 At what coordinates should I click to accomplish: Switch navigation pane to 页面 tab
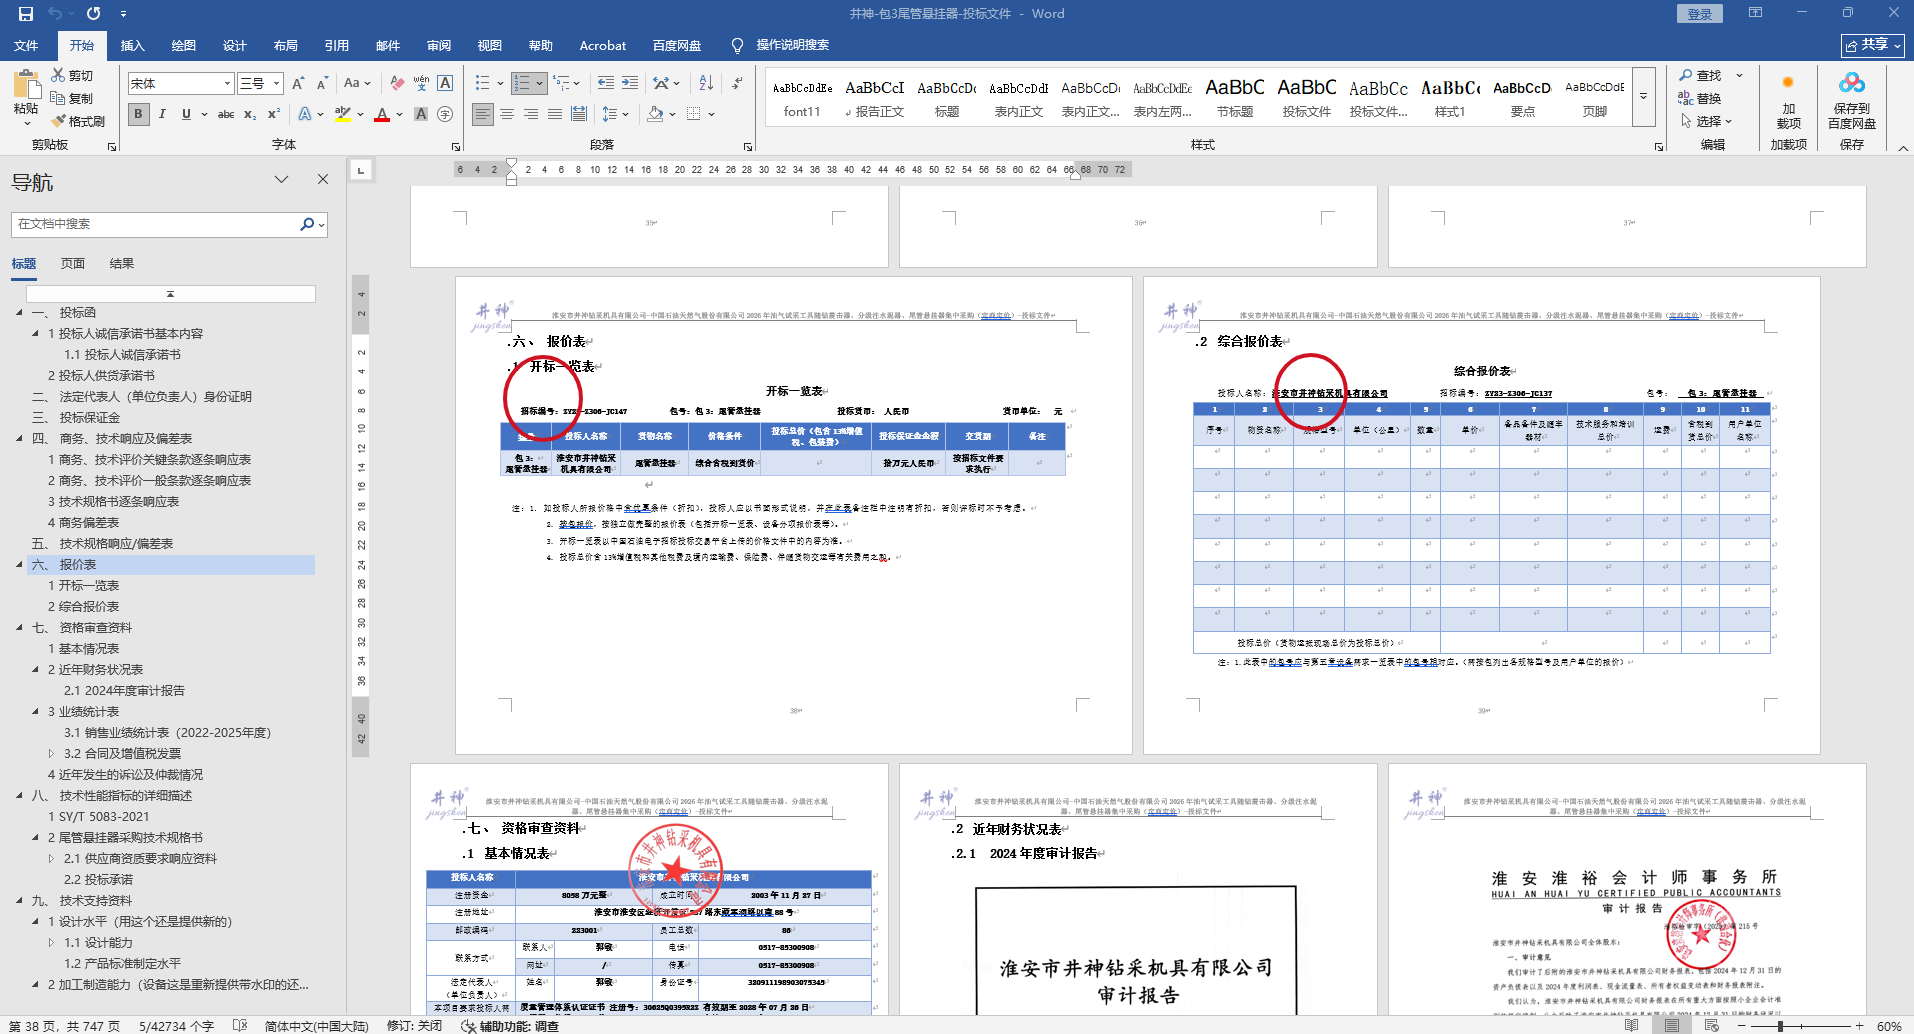(x=73, y=264)
